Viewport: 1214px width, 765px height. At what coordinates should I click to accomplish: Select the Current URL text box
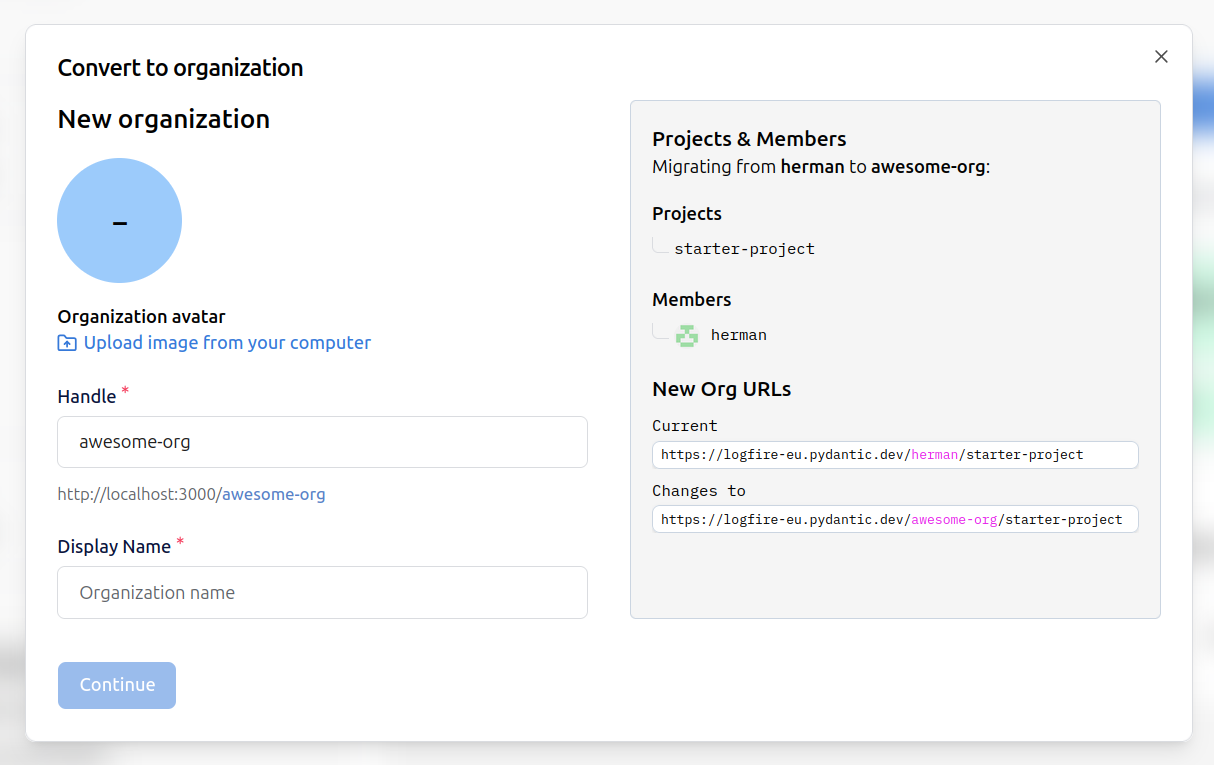click(x=895, y=455)
